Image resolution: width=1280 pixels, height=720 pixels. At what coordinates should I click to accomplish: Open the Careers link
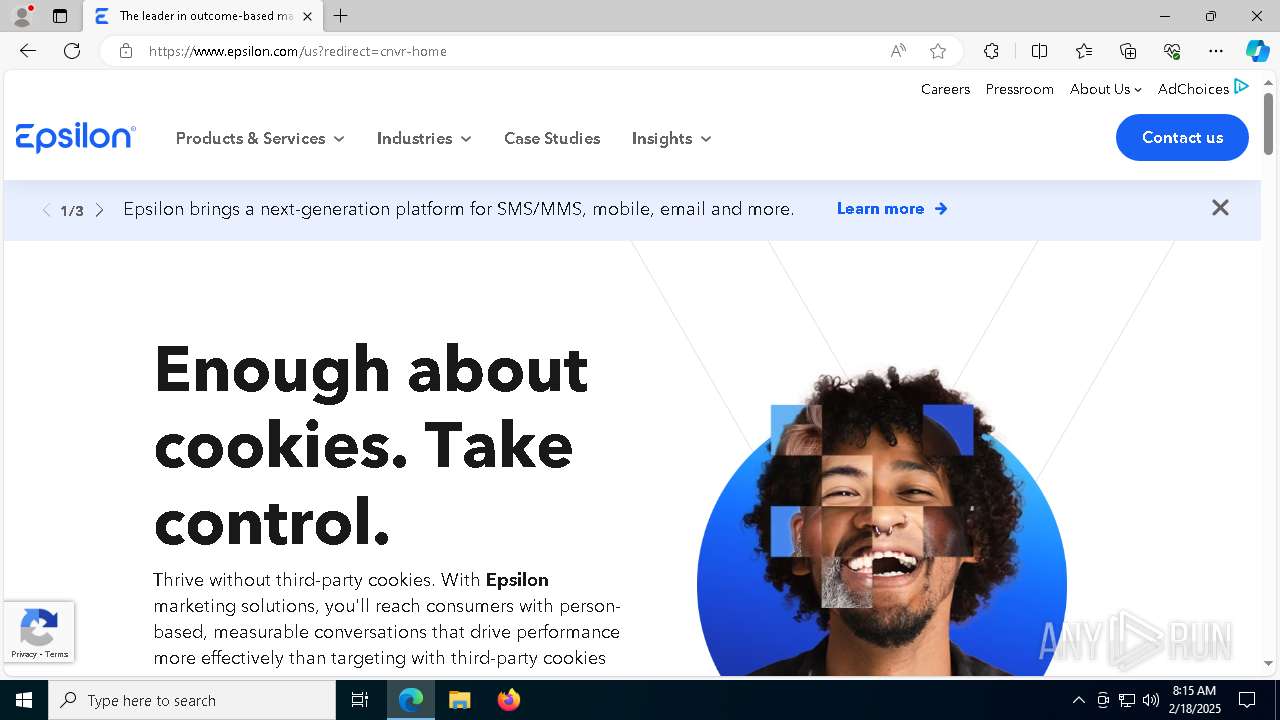click(x=945, y=89)
